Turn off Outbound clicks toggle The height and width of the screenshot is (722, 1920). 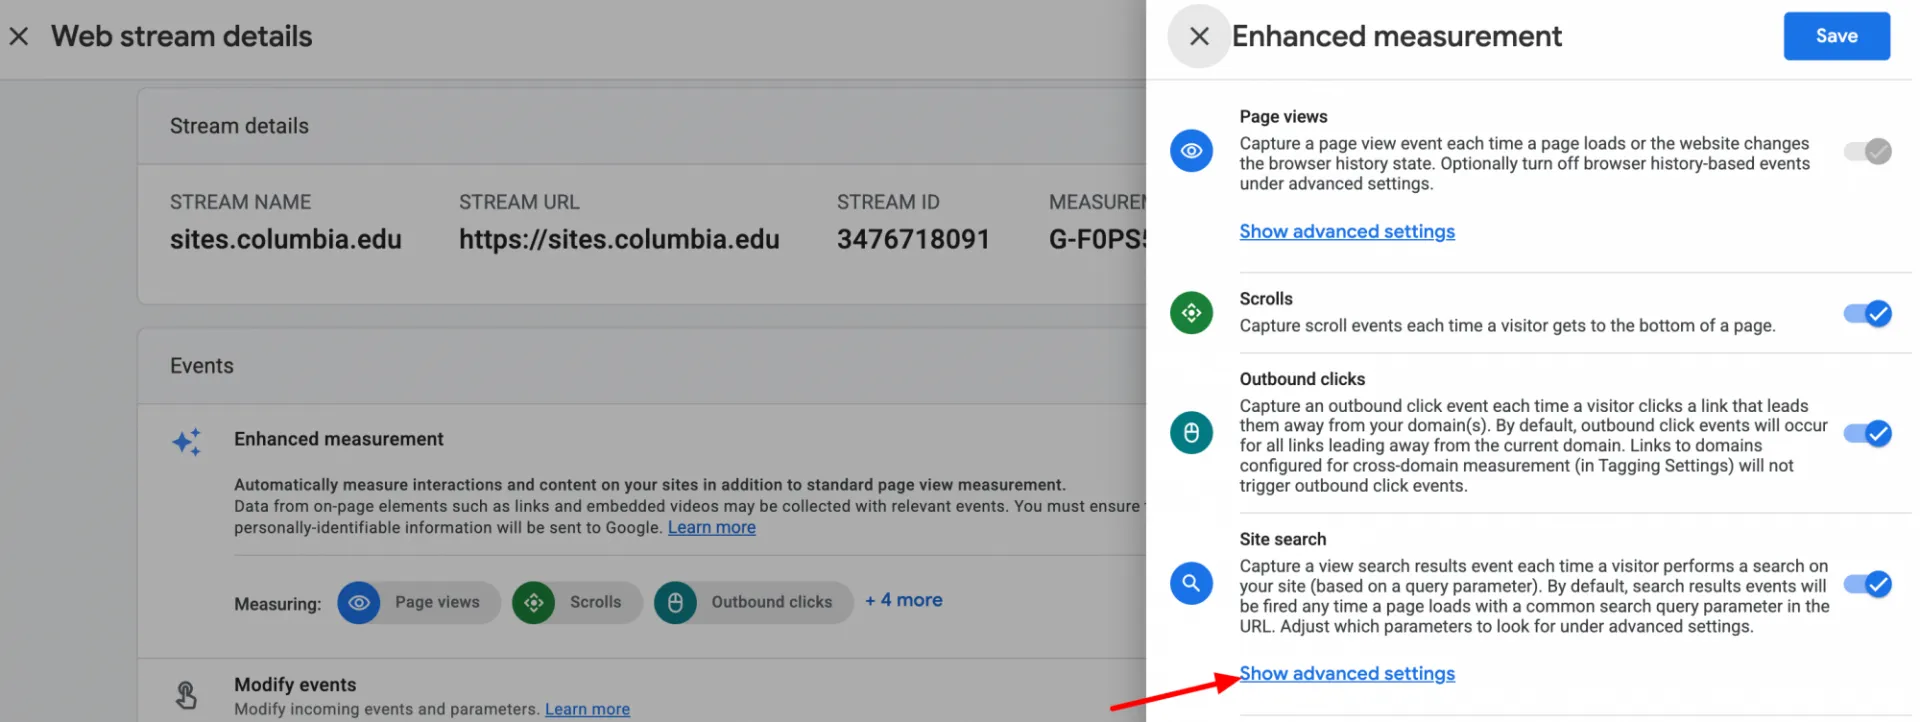(x=1867, y=434)
